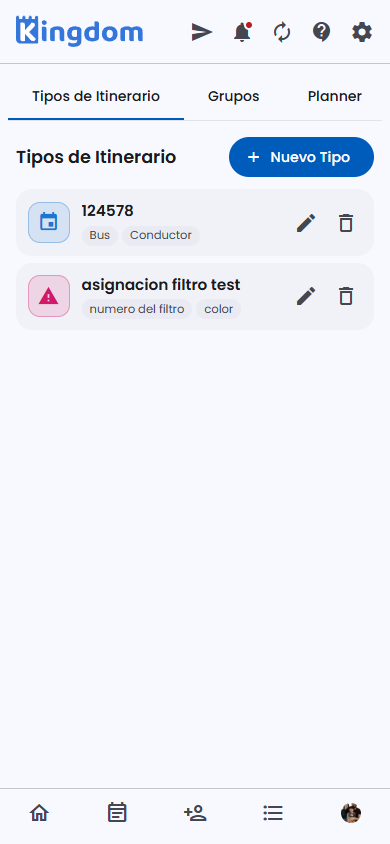Delete the 124578 itinerary type

pyautogui.click(x=346, y=223)
